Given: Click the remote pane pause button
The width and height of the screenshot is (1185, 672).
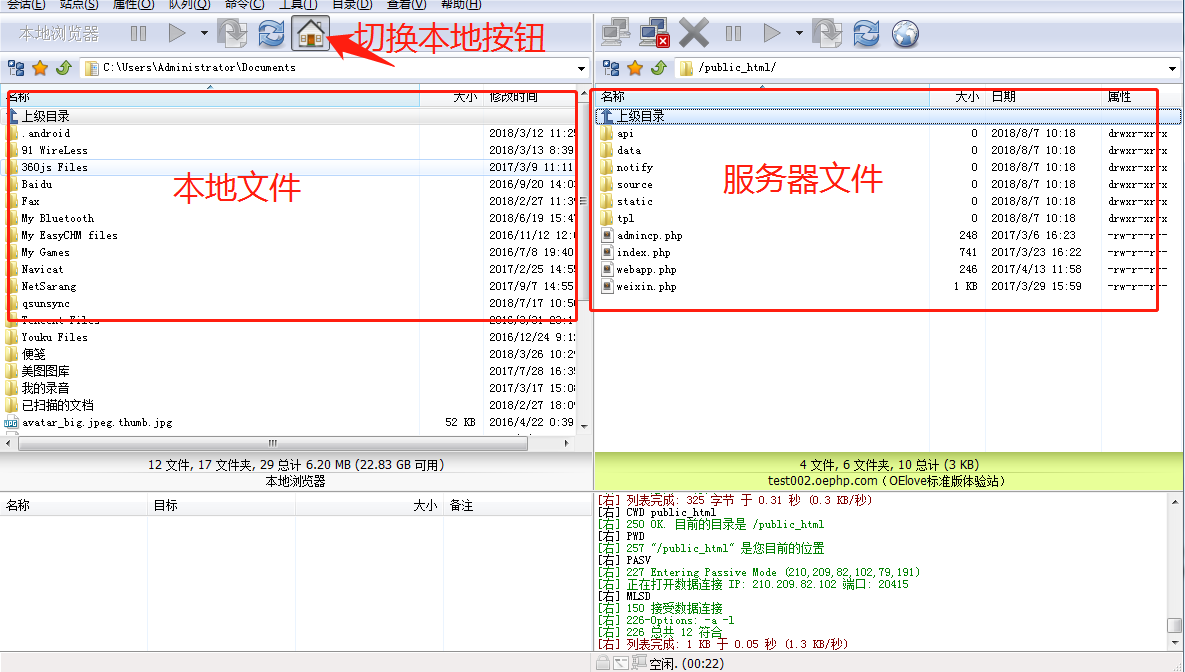Looking at the screenshot, I should [x=733, y=33].
